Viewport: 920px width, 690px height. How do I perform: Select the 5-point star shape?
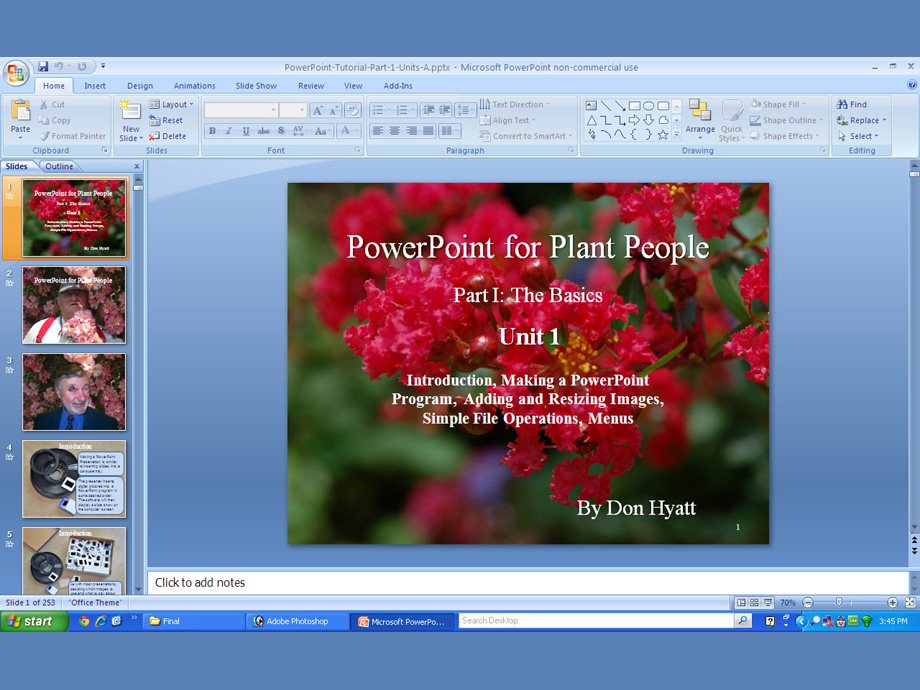click(x=663, y=135)
